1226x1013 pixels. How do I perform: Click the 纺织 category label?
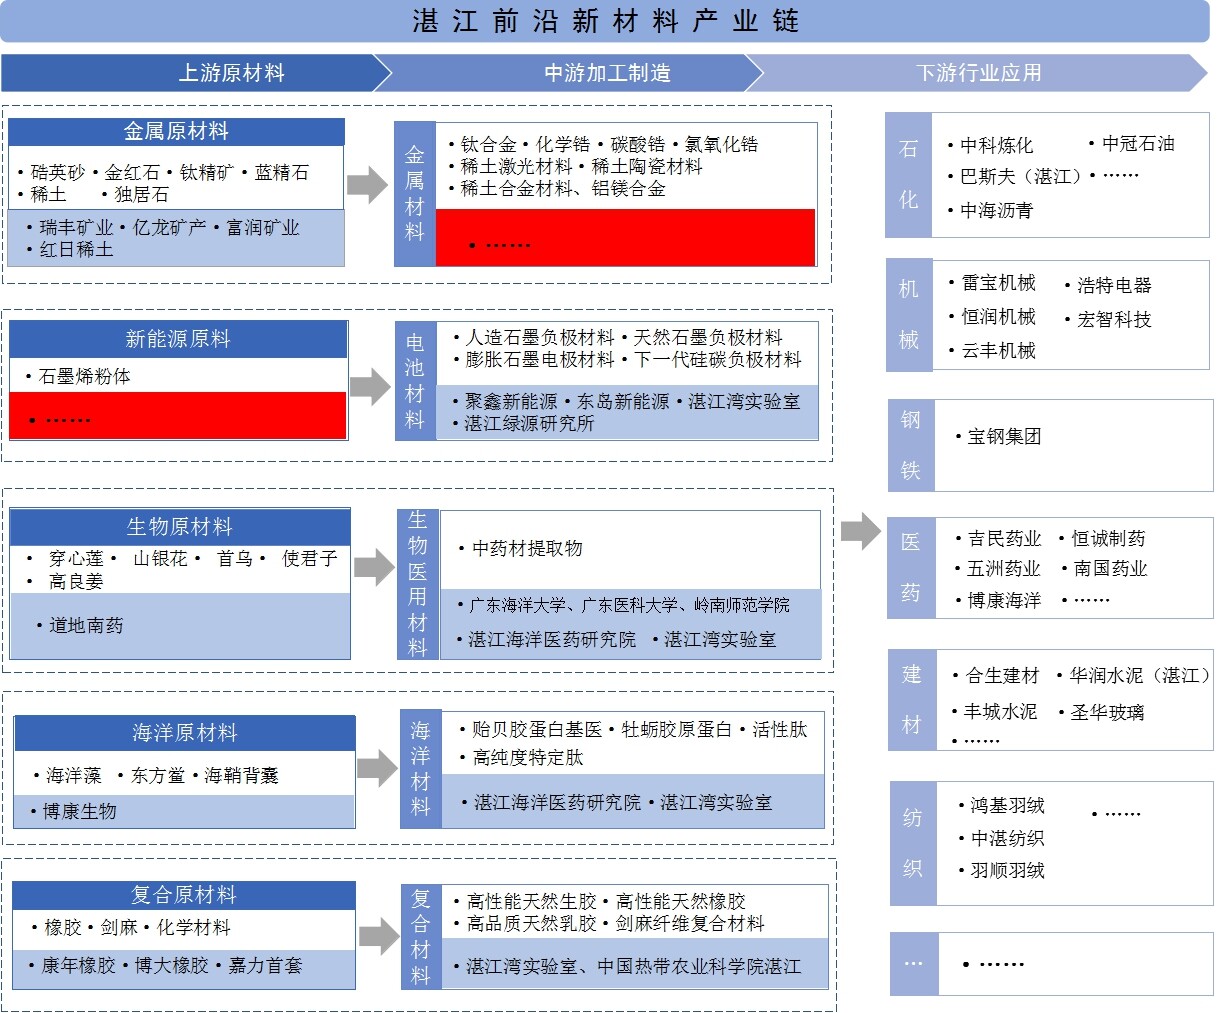913,843
